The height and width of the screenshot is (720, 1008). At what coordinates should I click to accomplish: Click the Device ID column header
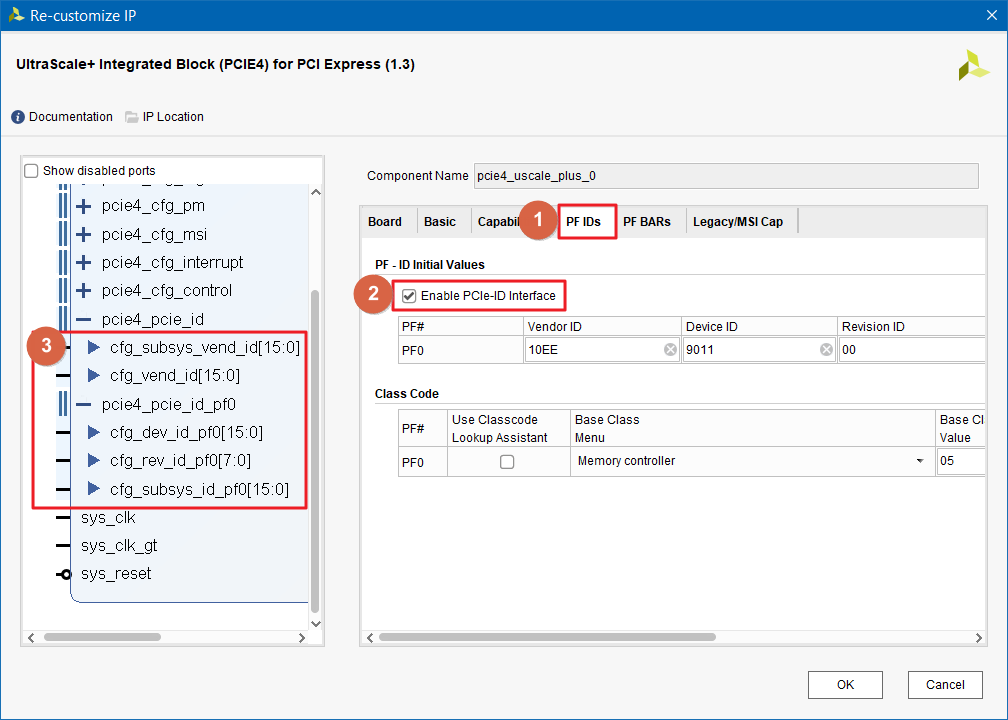pos(759,327)
